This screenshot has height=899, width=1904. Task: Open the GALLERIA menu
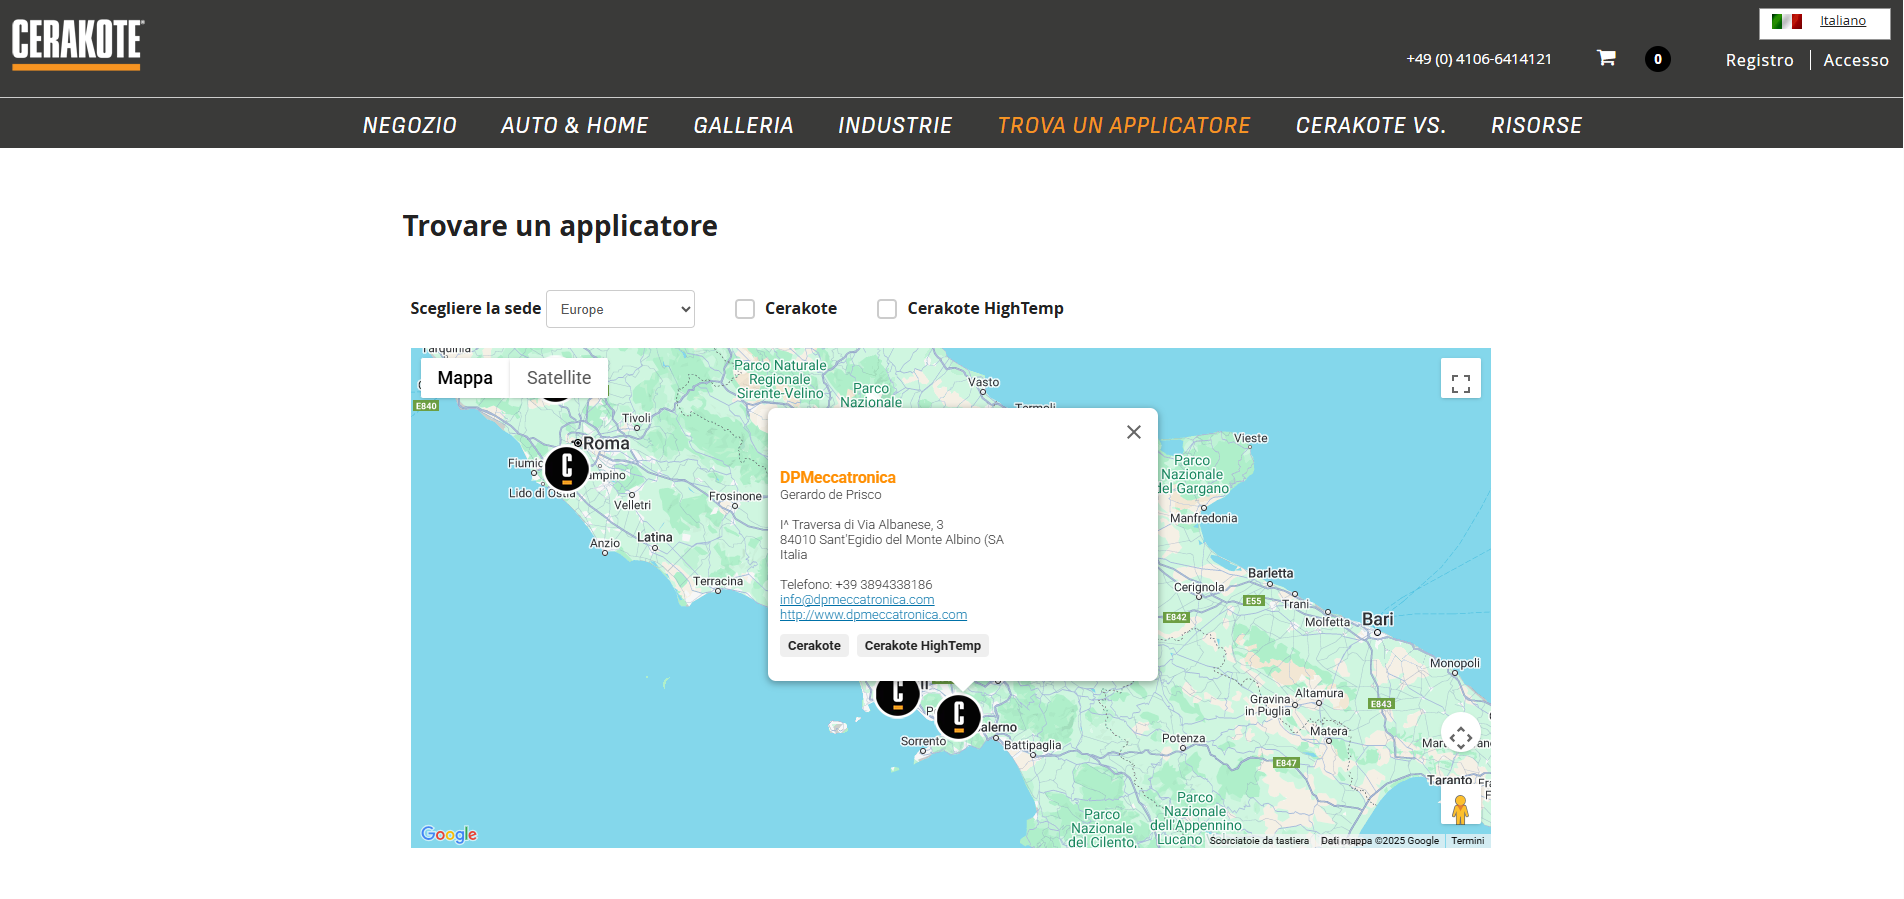click(x=744, y=126)
